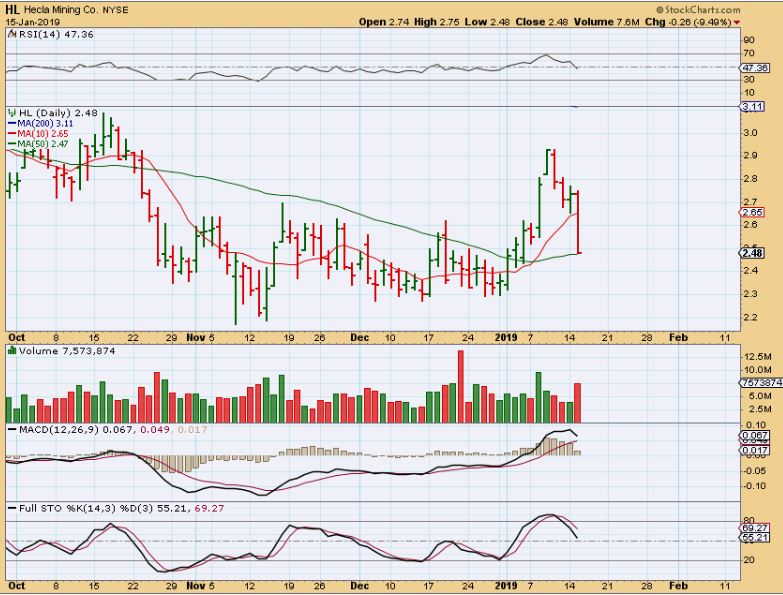Click the HL ticker symbol in header

12,9
